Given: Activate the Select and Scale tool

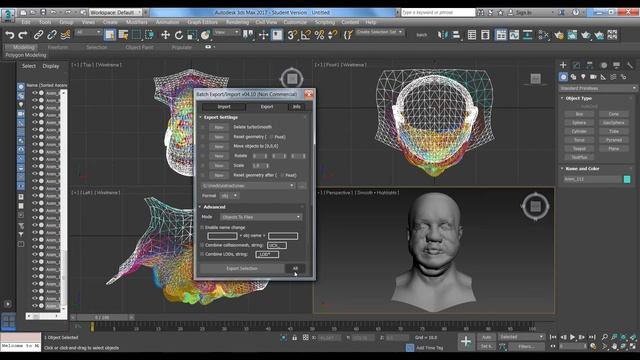Looking at the screenshot, I should [x=192, y=35].
